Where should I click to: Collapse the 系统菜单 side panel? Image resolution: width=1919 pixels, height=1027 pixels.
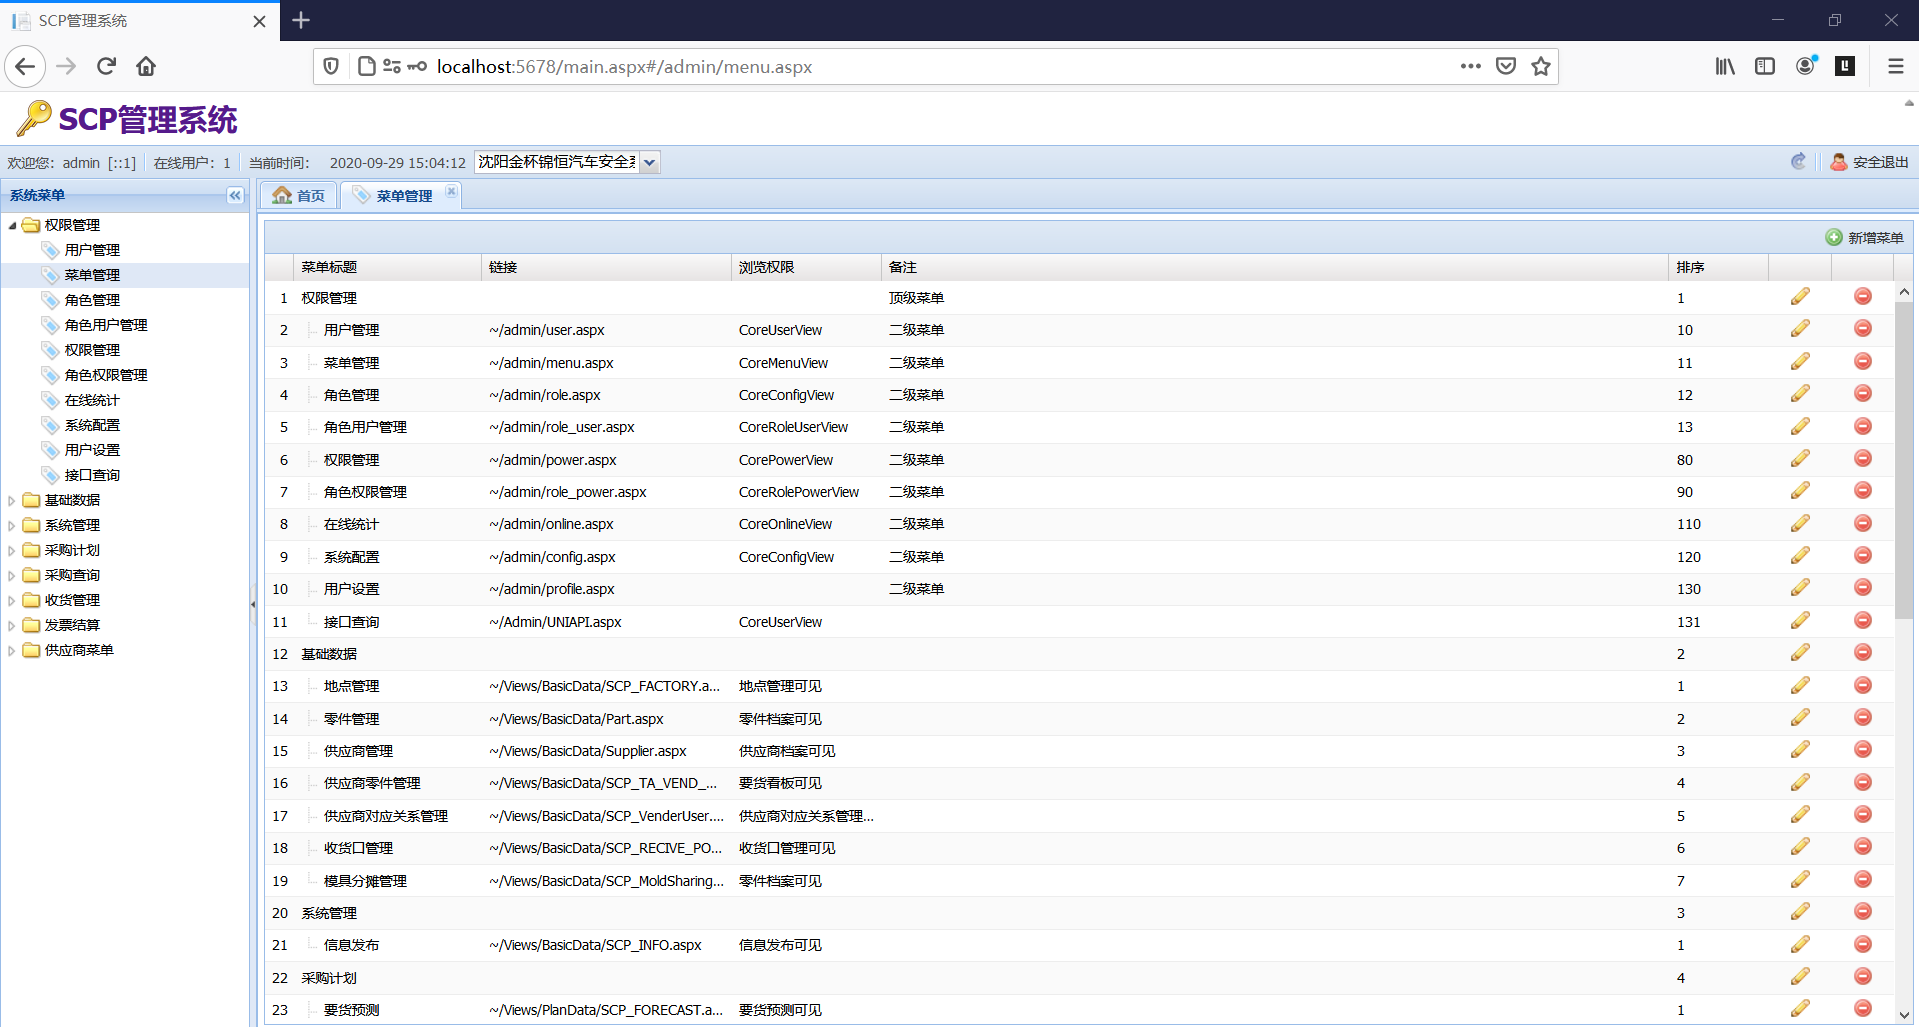tap(235, 195)
